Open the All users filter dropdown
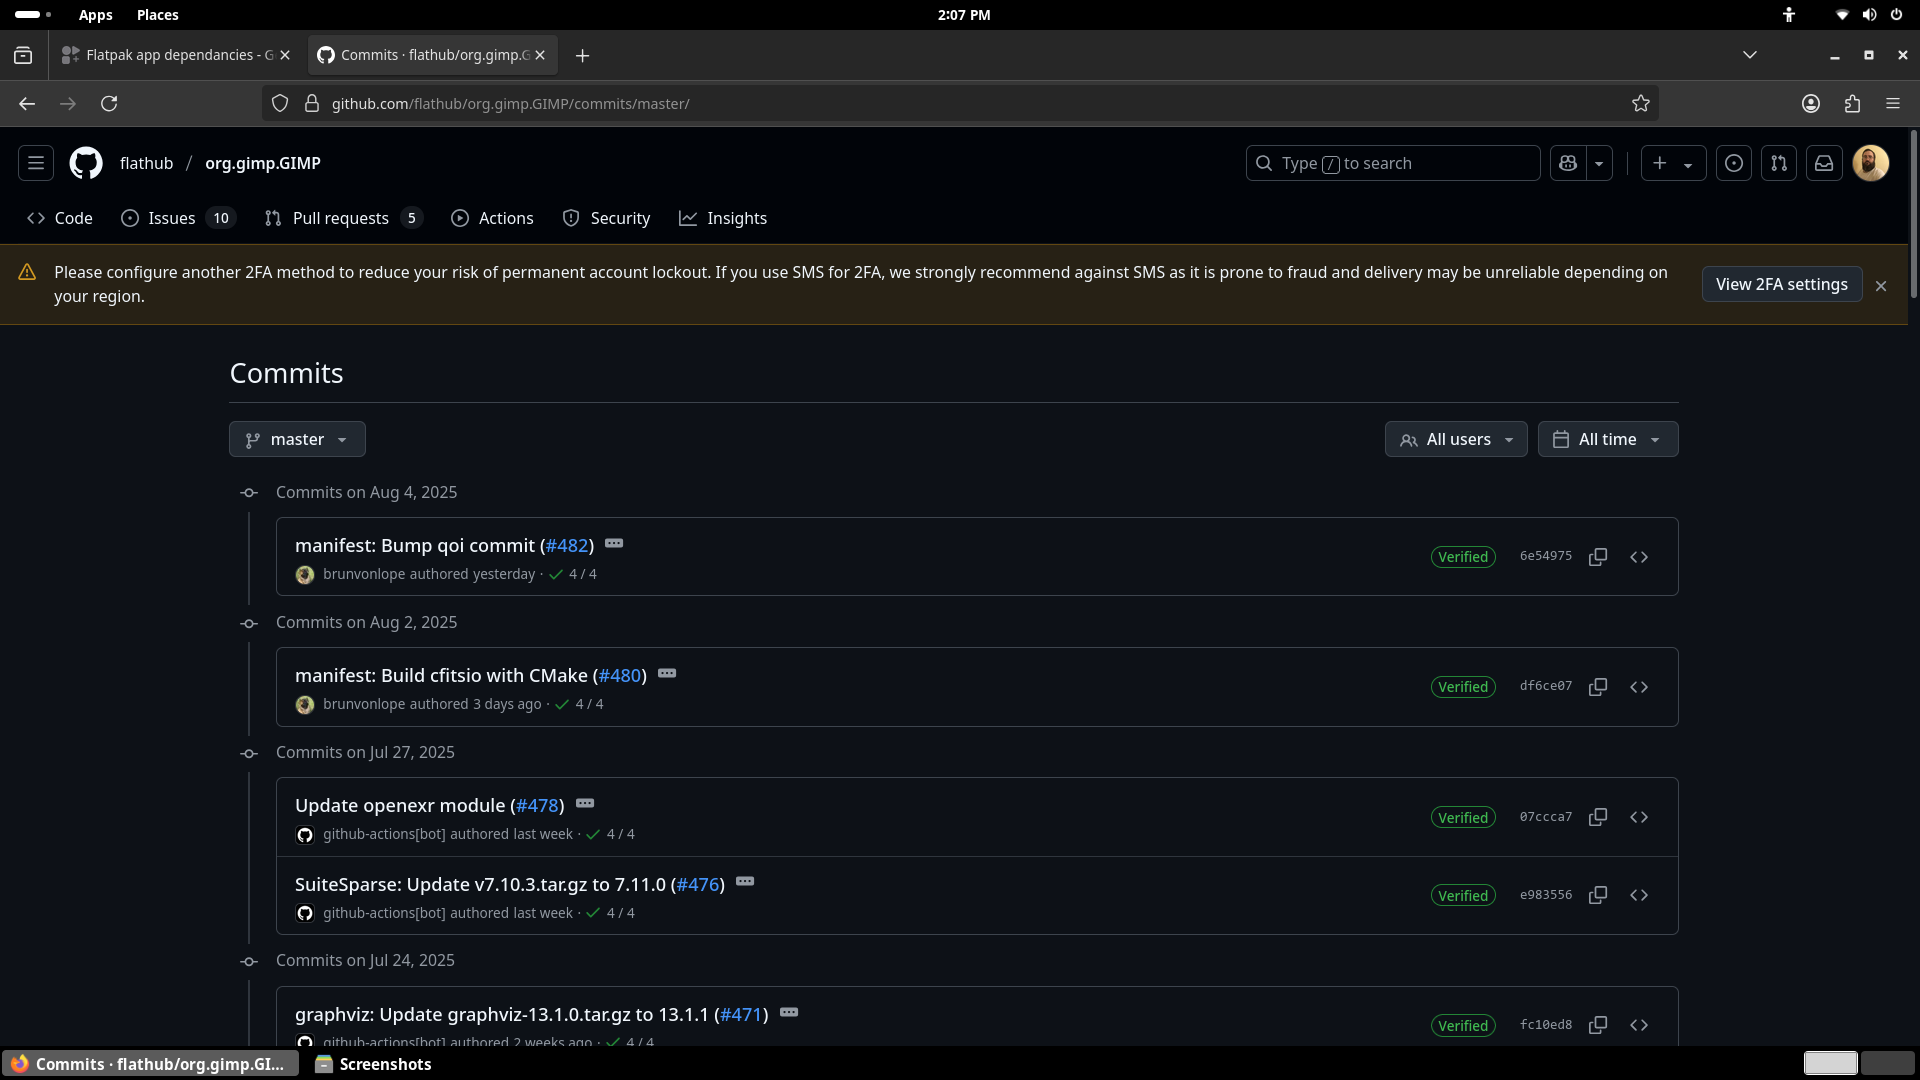The width and height of the screenshot is (1920, 1080). 1456,439
